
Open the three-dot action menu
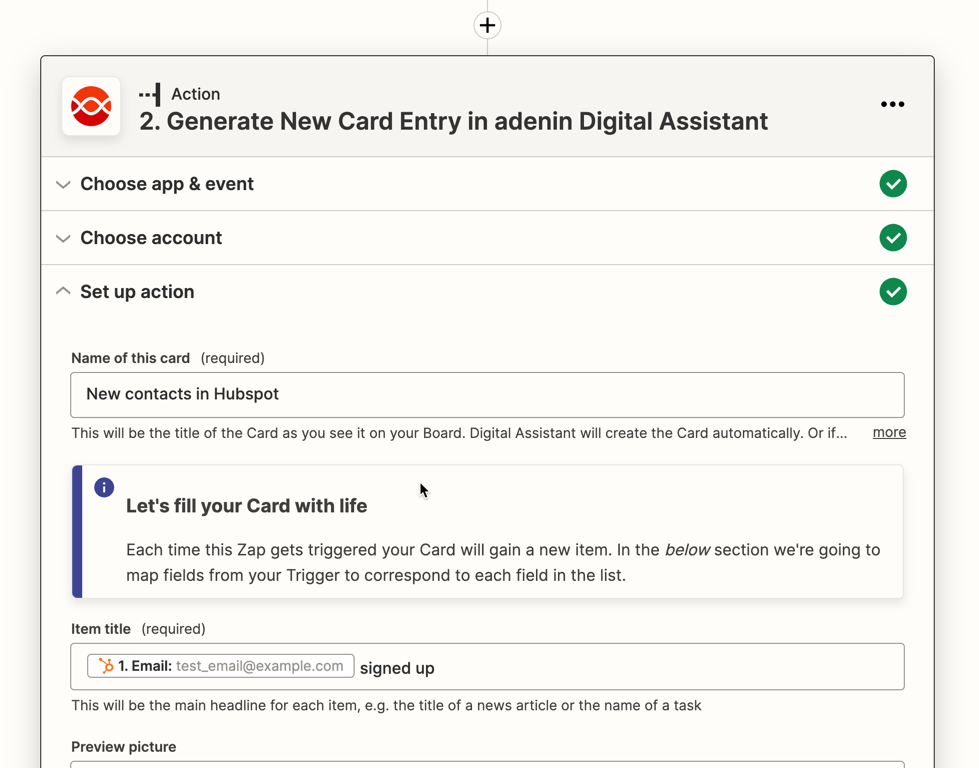[x=892, y=104]
